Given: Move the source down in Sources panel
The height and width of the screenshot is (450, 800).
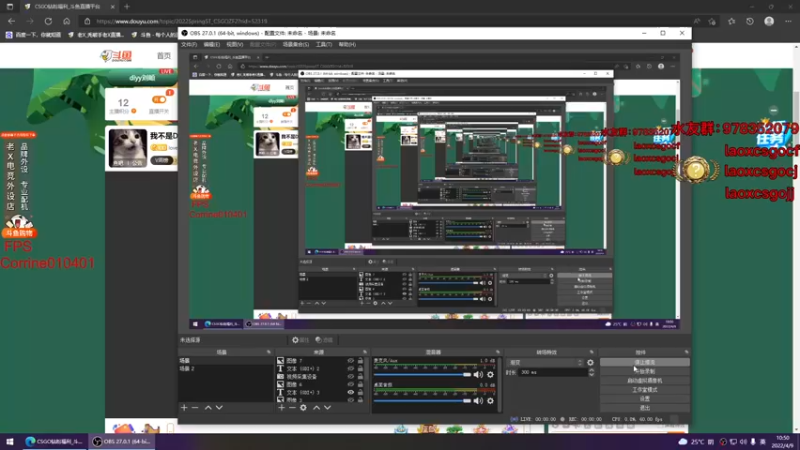Looking at the screenshot, I should (x=328, y=408).
